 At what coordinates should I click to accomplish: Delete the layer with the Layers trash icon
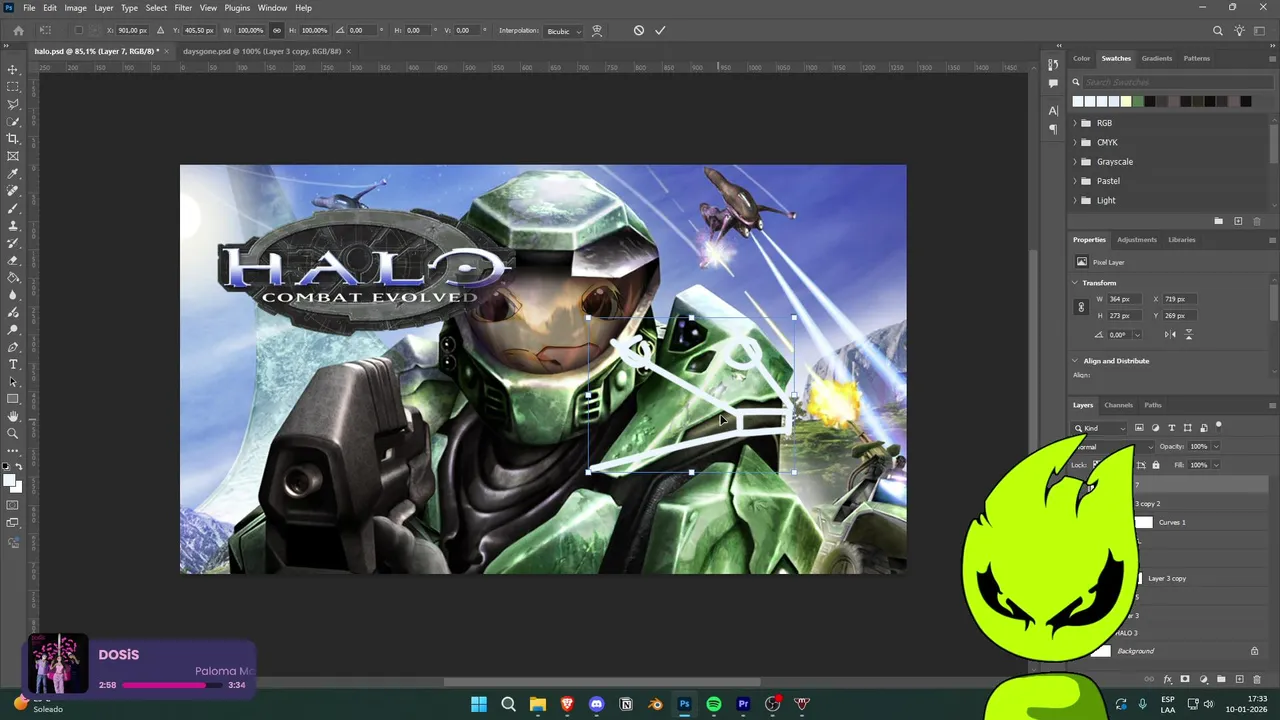tap(1256, 679)
